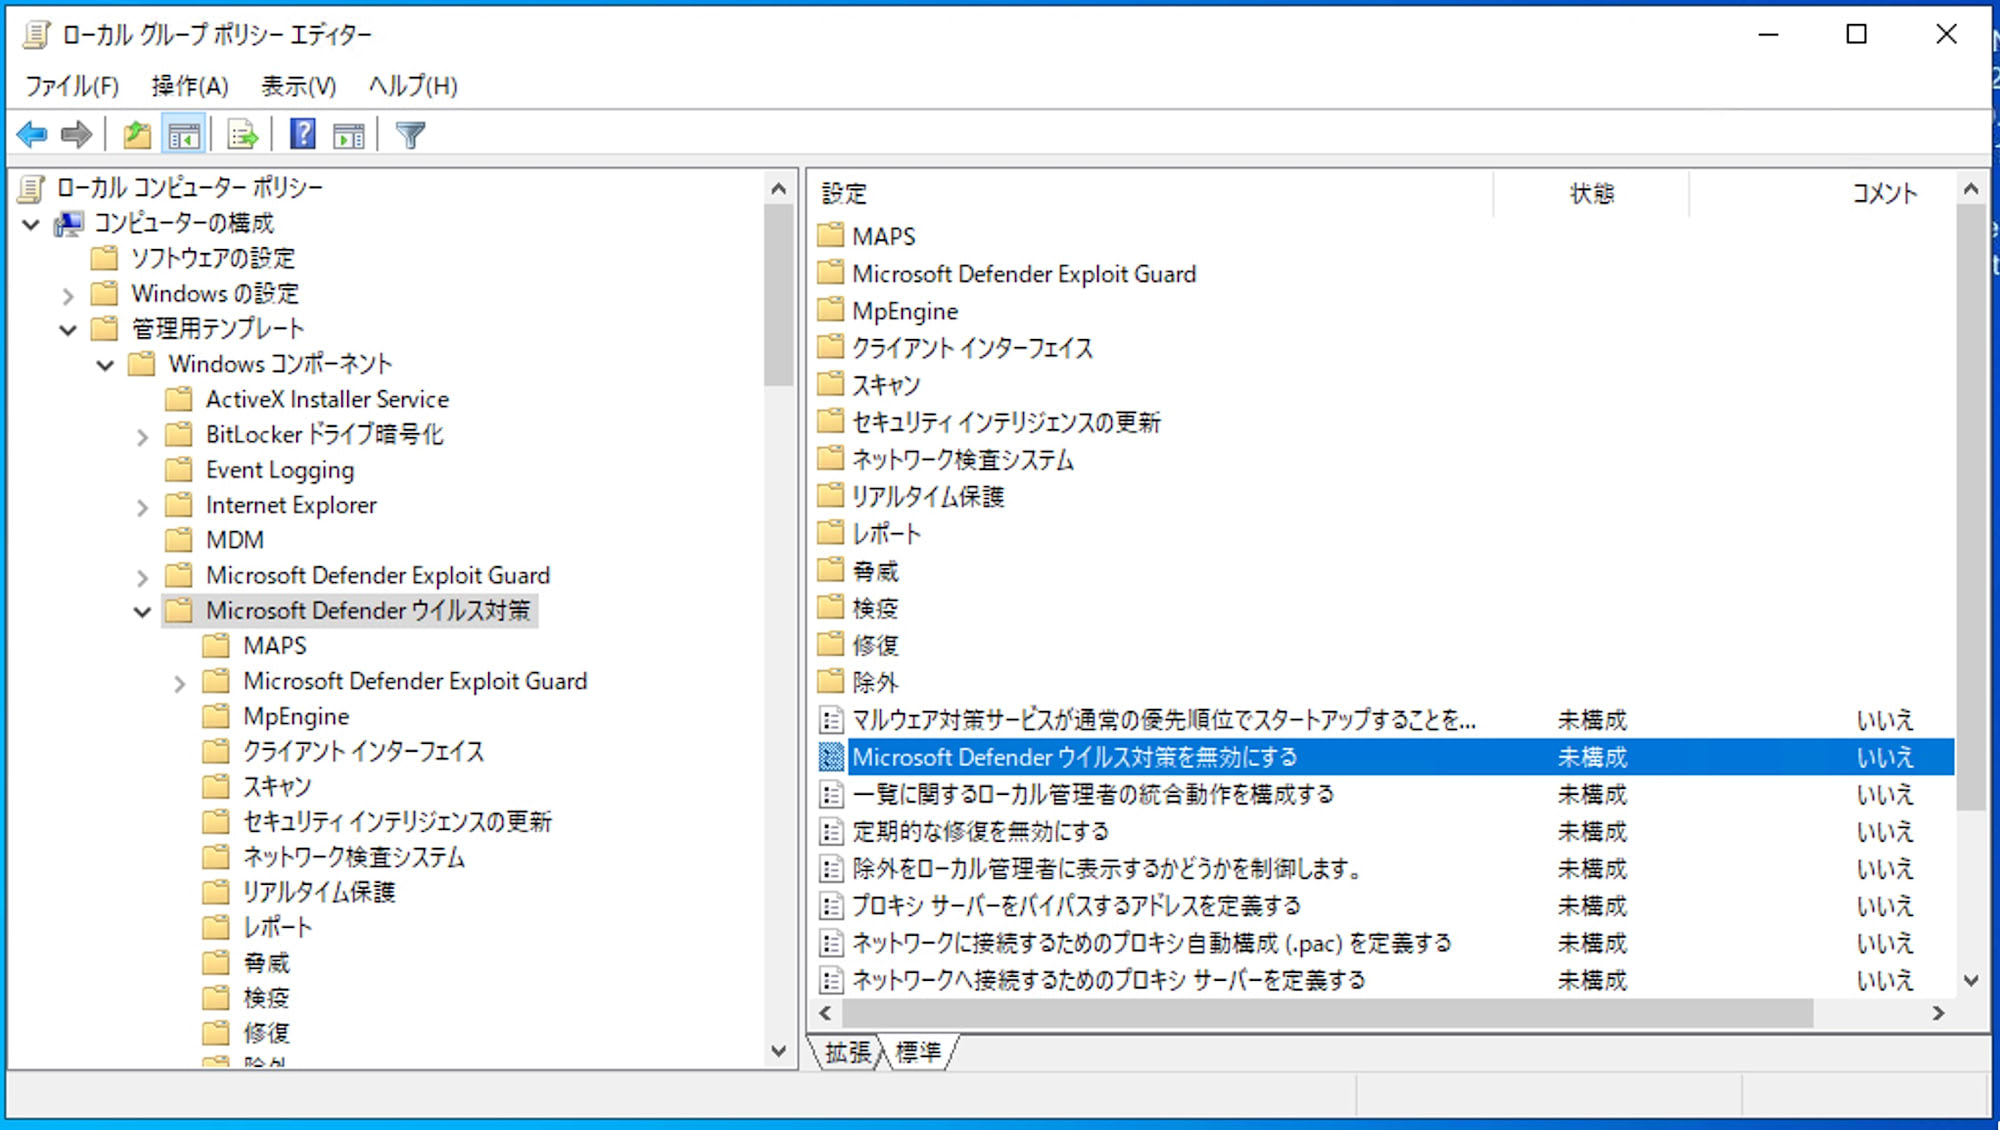Select the リアルタイム保護 folder in the settings list

coord(929,496)
